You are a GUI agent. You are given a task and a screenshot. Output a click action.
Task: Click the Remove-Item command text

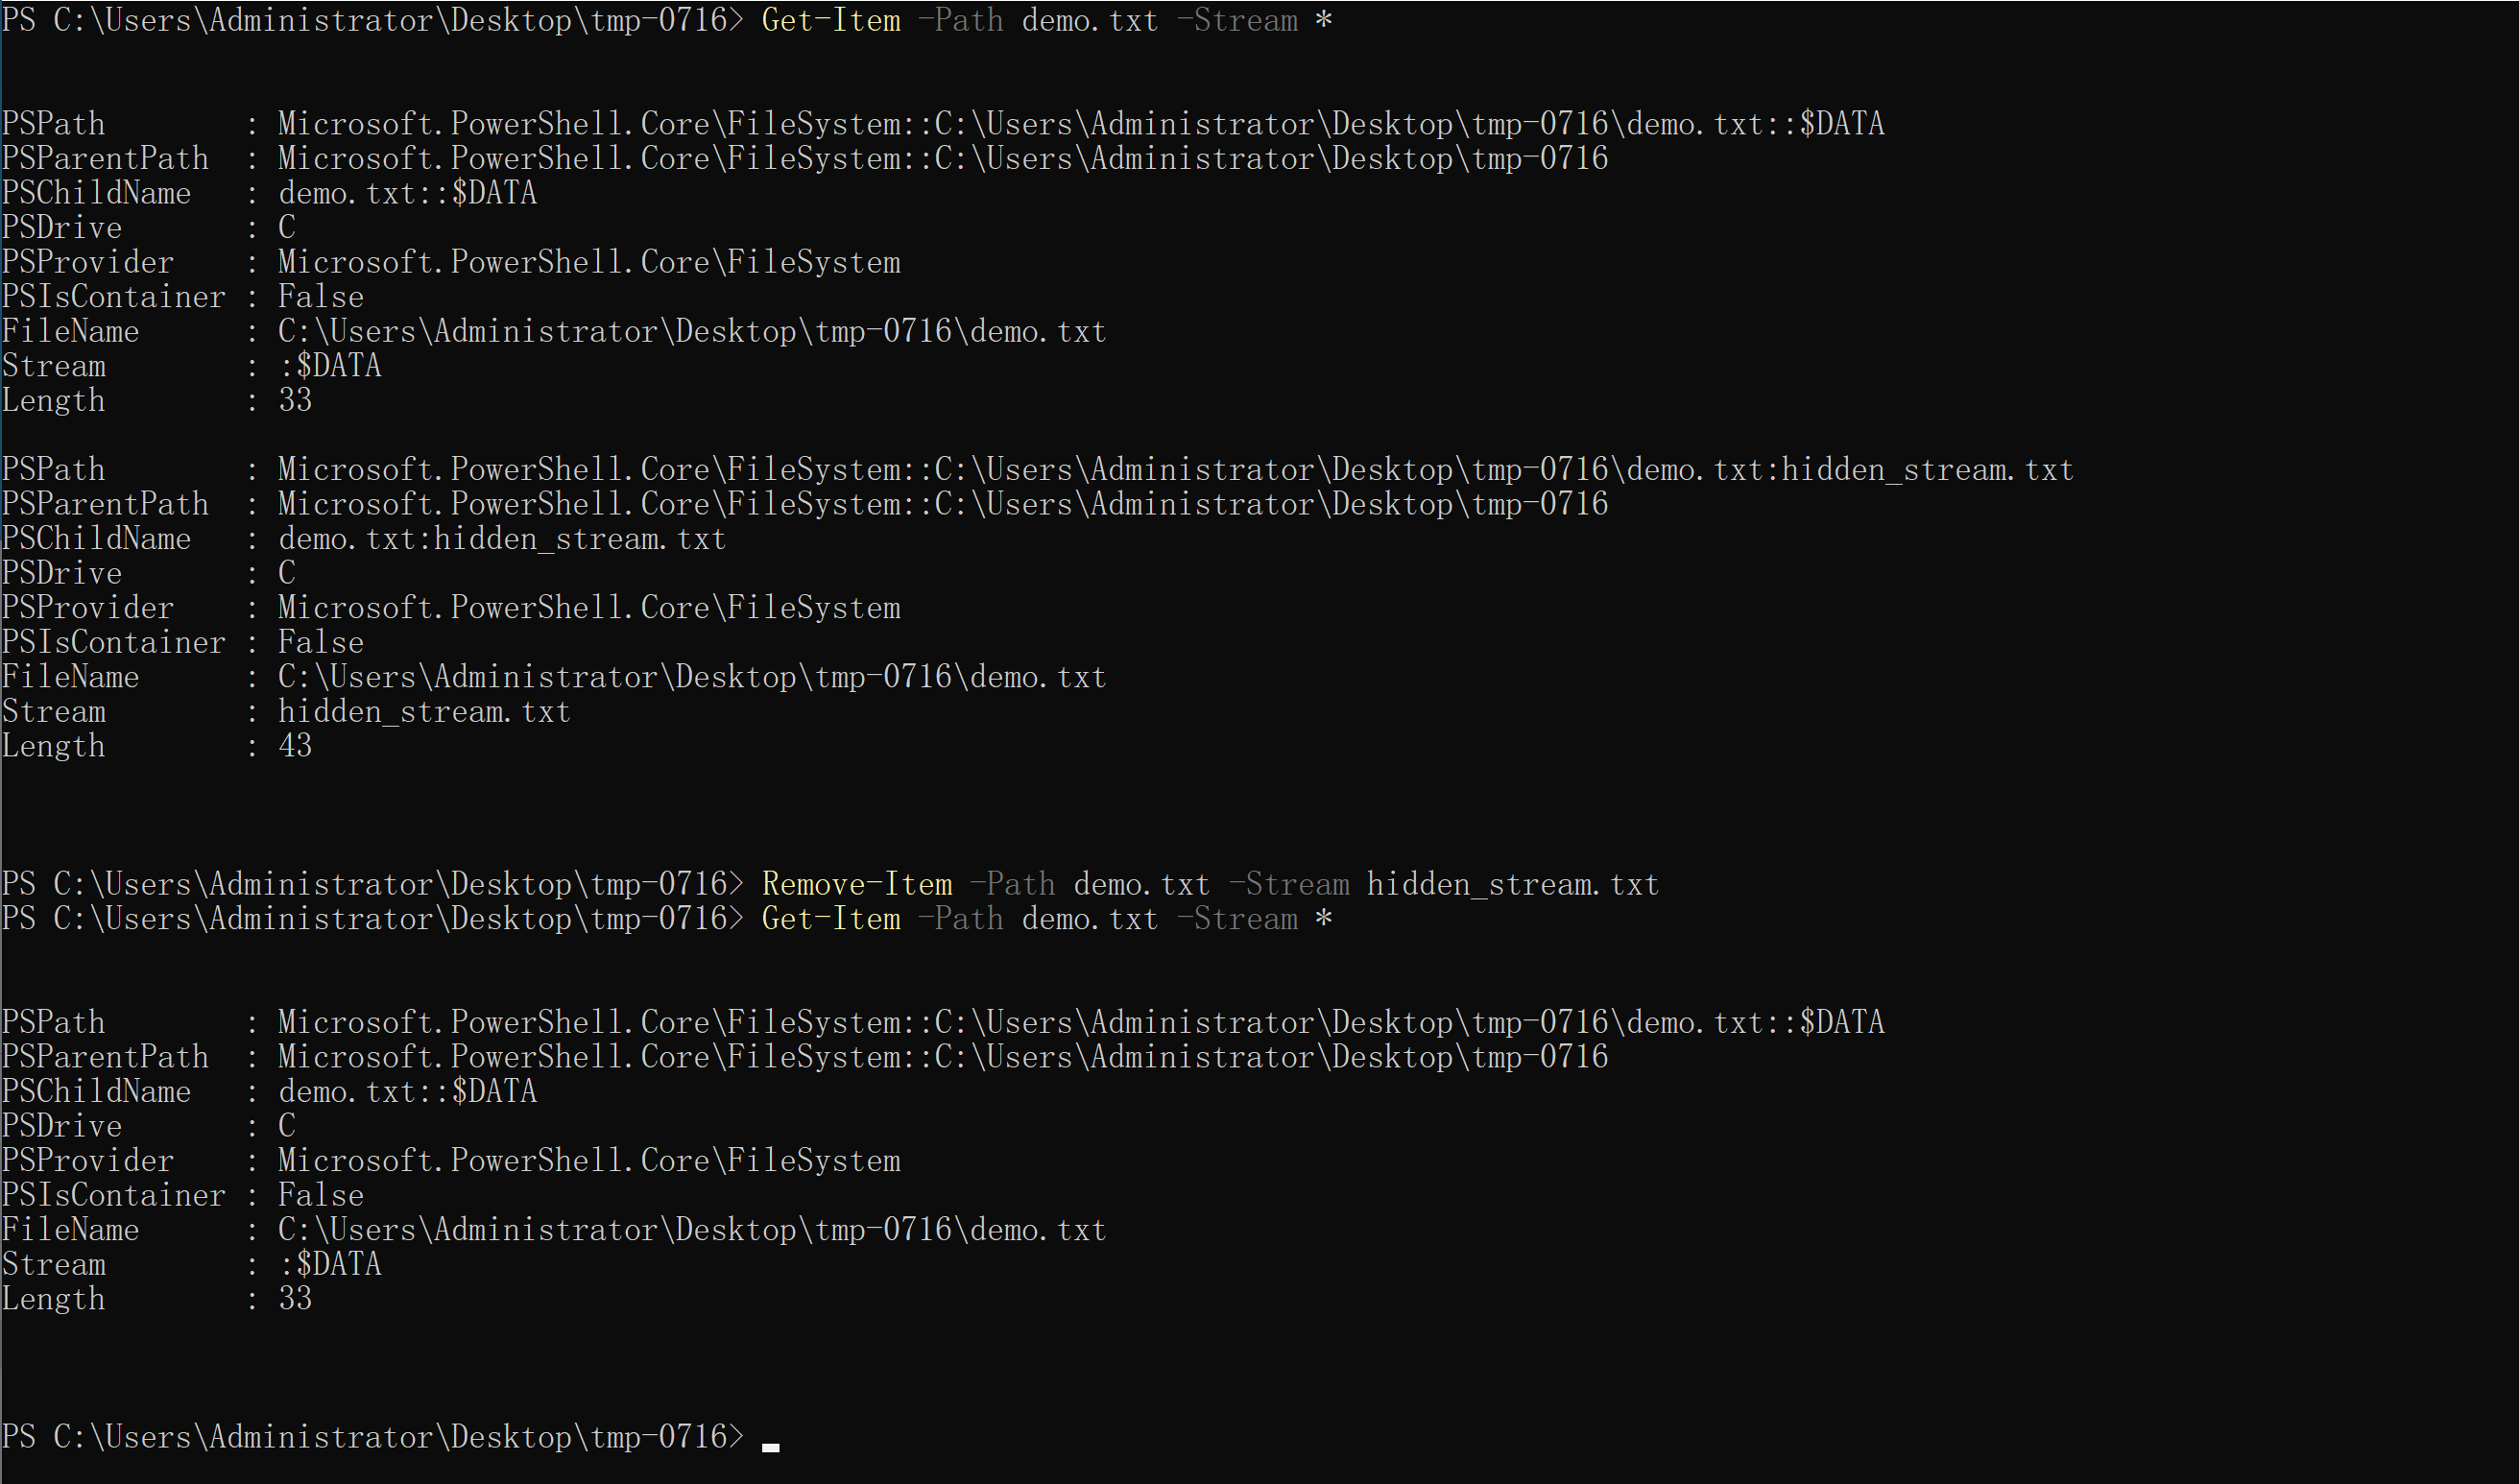coord(857,884)
